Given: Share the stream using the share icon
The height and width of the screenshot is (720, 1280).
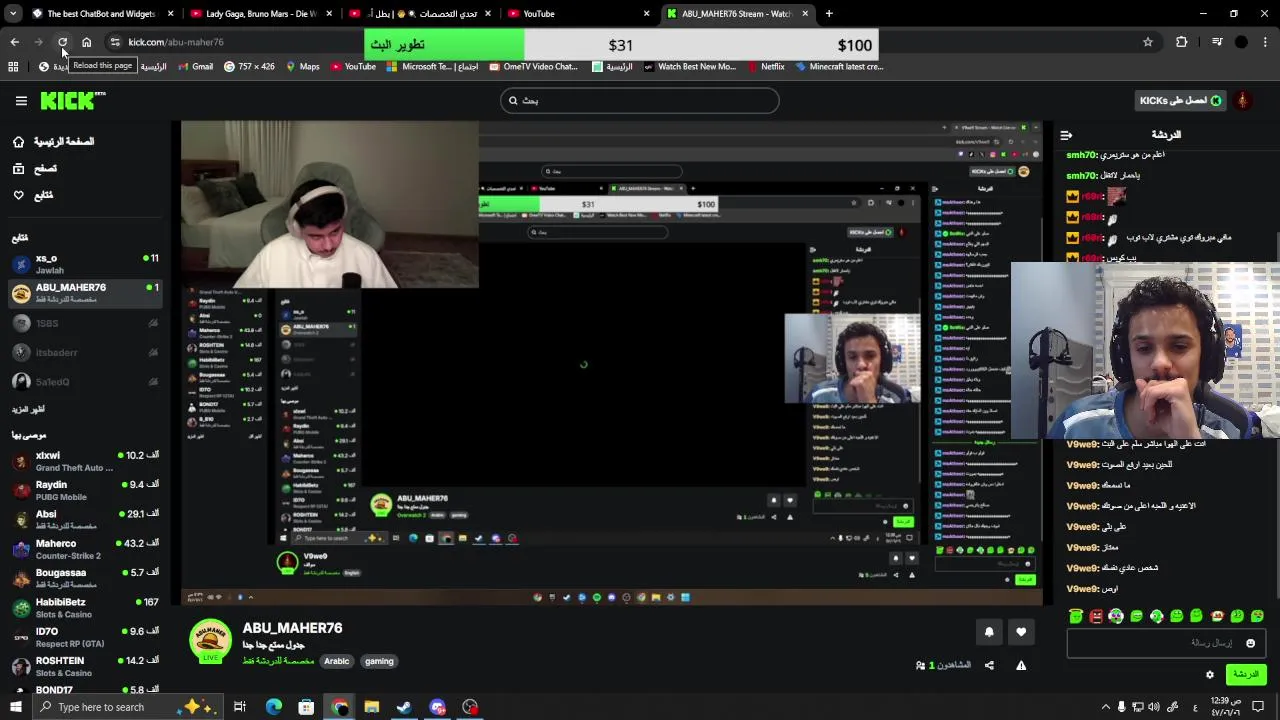Looking at the screenshot, I should (989, 665).
